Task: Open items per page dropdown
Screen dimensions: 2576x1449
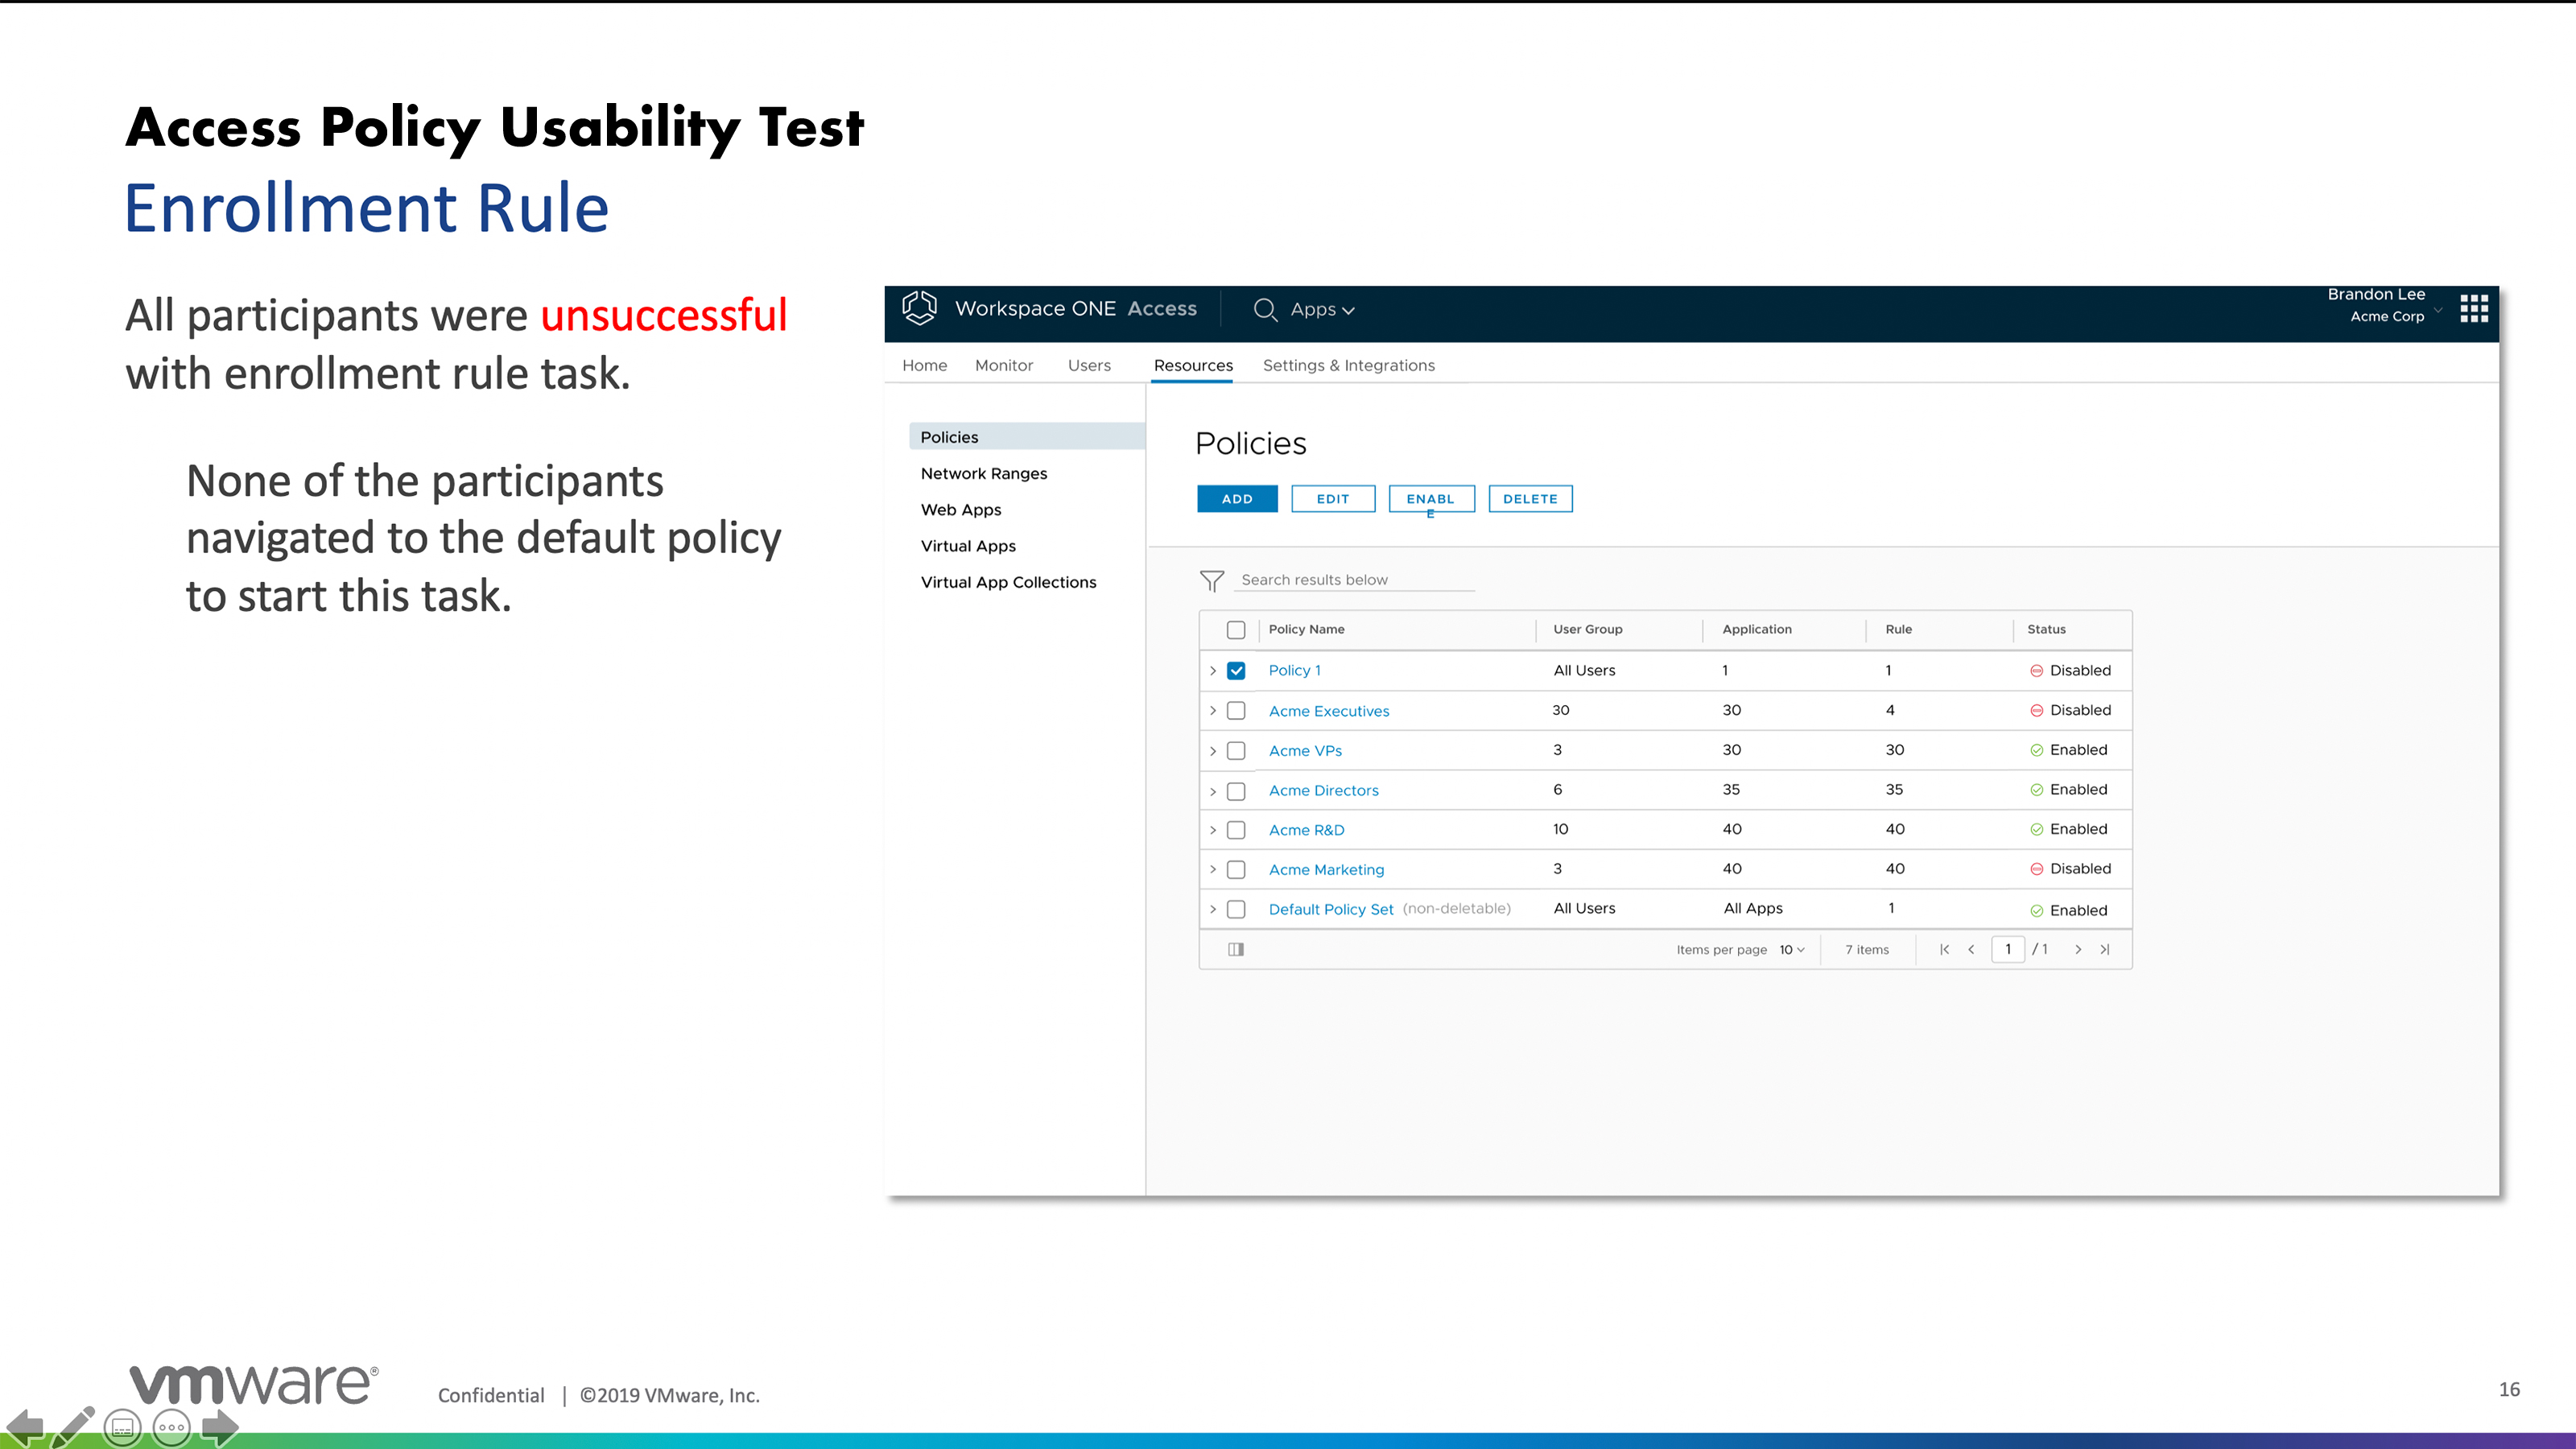Action: tap(1792, 949)
